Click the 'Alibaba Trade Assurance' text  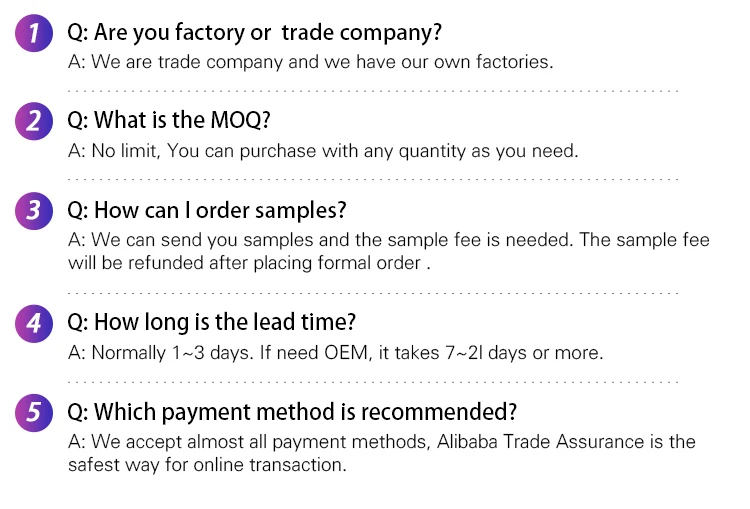540,442
